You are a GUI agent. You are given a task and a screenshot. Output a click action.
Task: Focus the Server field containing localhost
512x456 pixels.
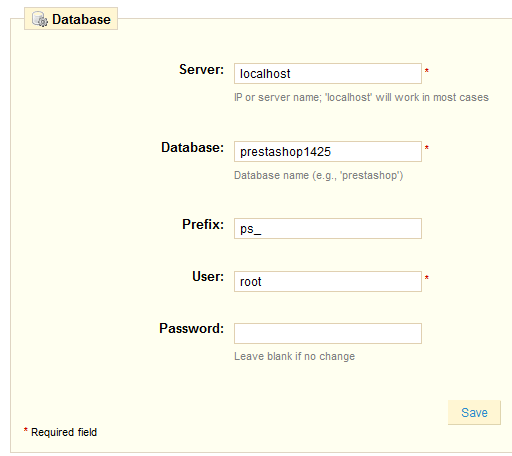point(328,73)
